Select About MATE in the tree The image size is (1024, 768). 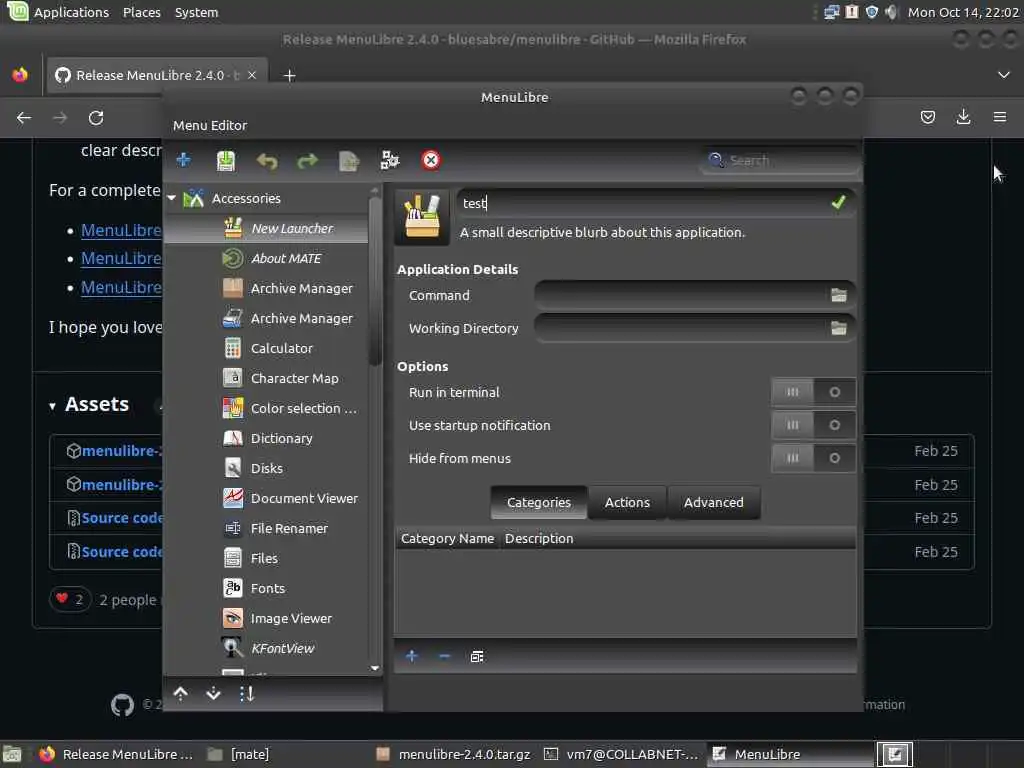(286, 259)
